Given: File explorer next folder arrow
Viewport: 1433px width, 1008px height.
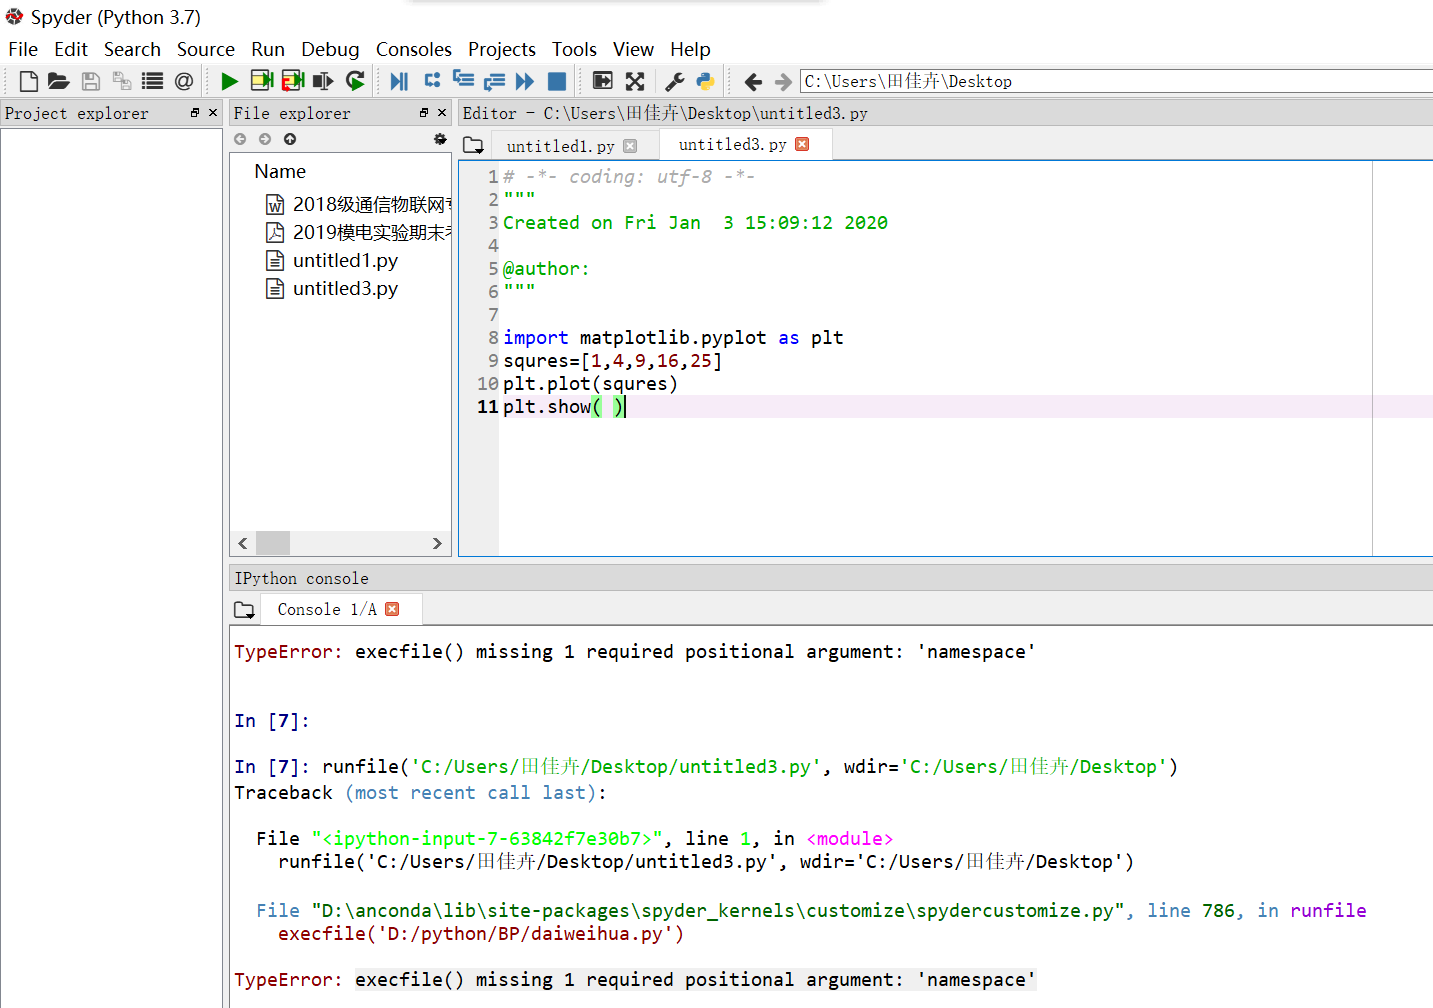Looking at the screenshot, I should tap(265, 139).
